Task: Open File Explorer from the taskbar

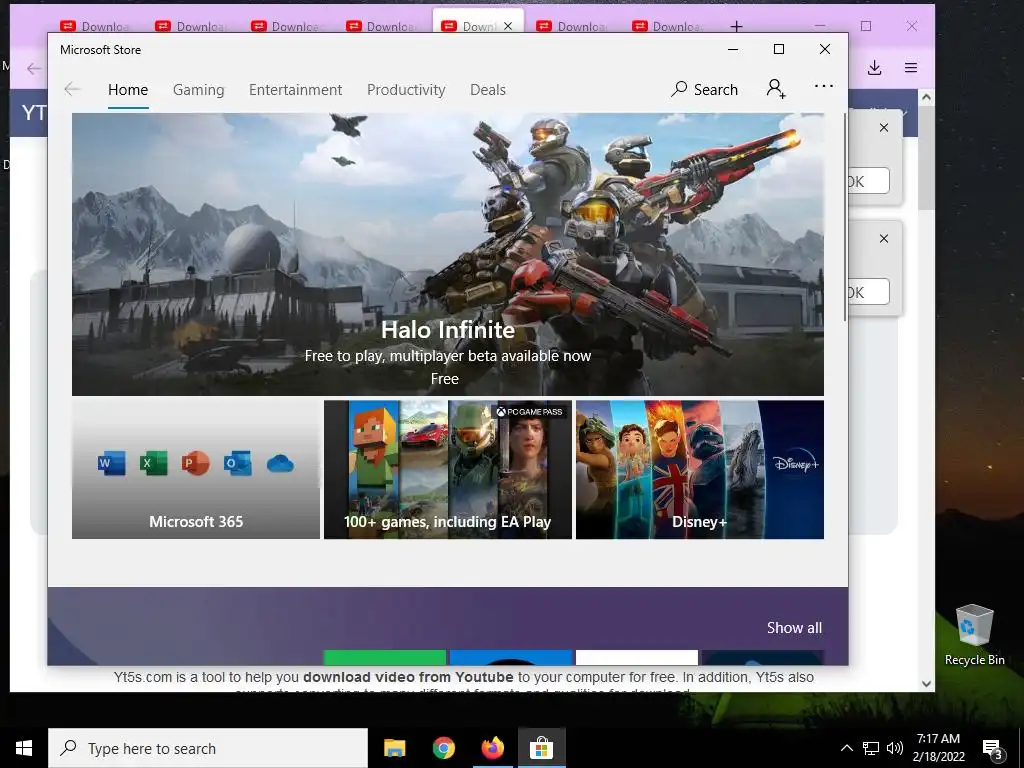Action: point(394,748)
